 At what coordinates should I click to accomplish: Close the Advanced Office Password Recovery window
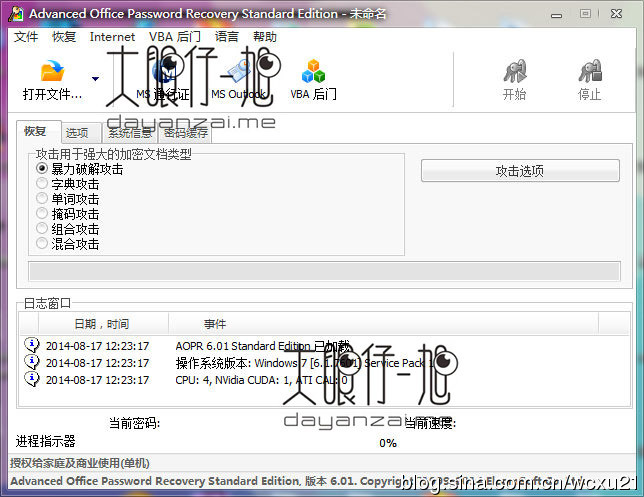[x=616, y=14]
